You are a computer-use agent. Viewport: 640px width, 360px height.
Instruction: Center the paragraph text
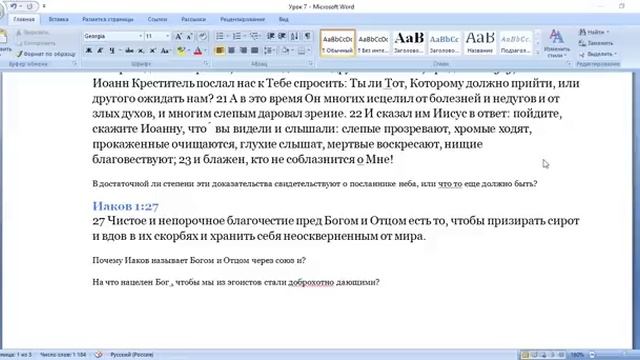pos(231,51)
